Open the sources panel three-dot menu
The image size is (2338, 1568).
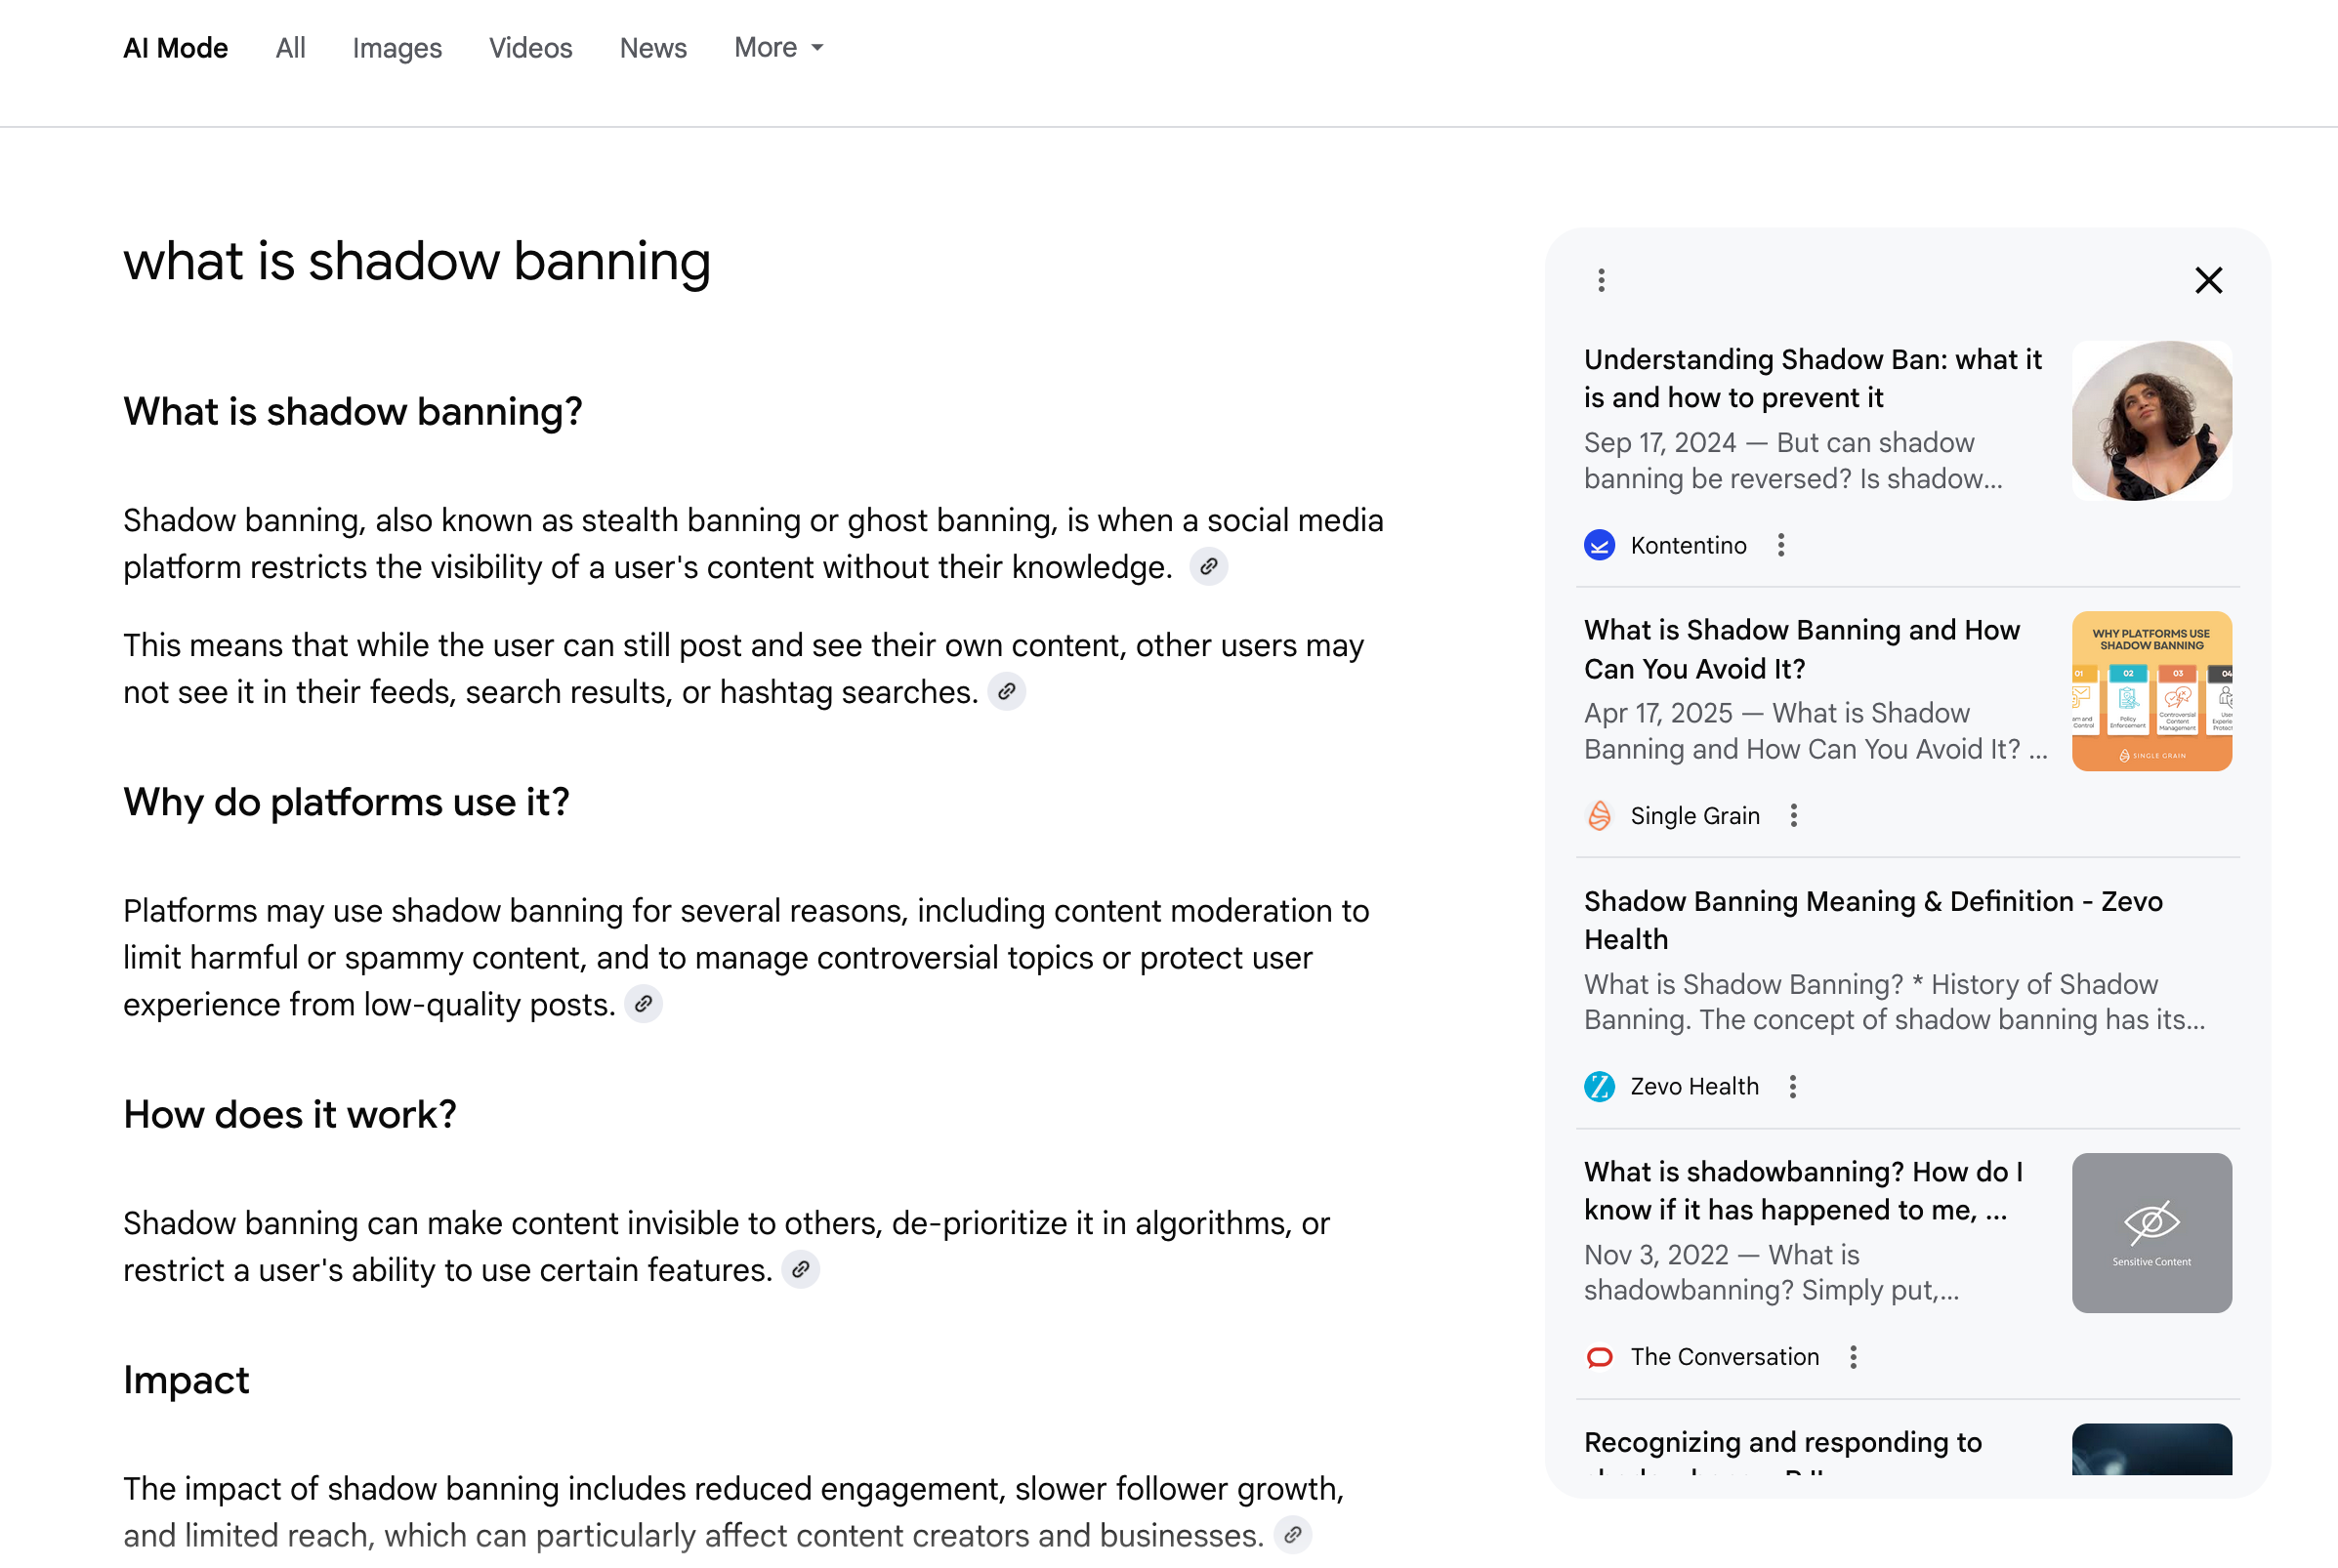coord(1601,280)
